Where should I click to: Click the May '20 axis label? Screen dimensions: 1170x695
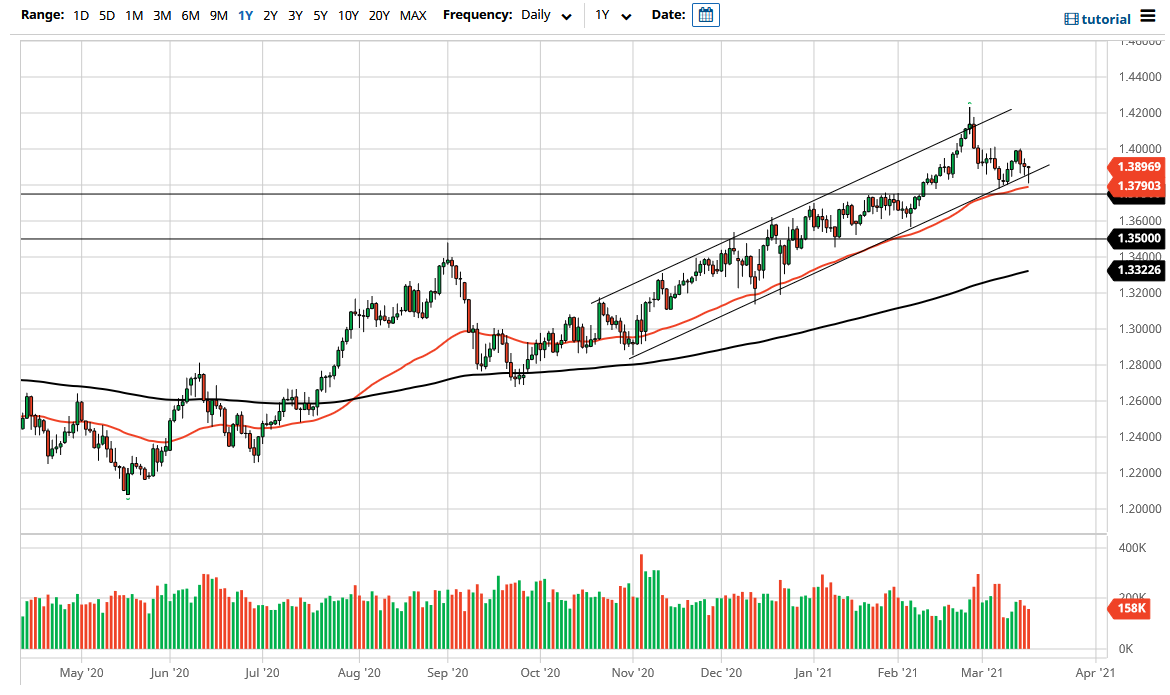click(81, 673)
